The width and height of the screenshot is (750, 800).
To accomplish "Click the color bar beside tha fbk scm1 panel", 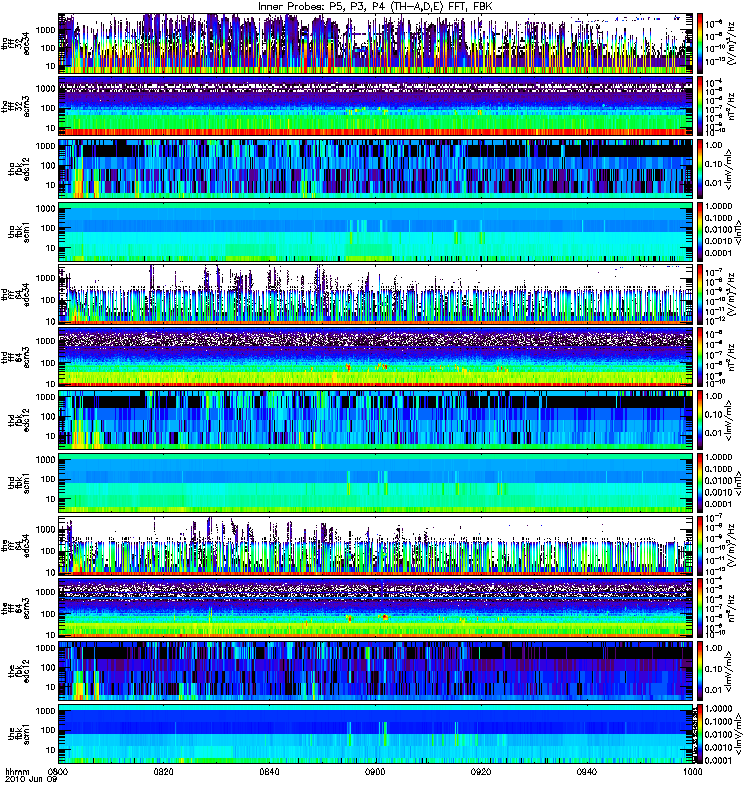I will pos(701,232).
